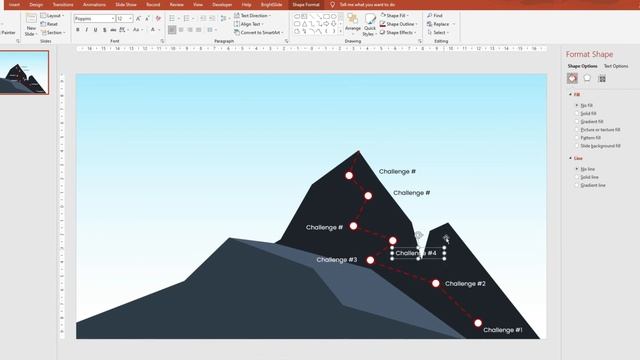640x360 pixels.
Task: Toggle Italic formatting
Action: pyautogui.click(x=87, y=30)
